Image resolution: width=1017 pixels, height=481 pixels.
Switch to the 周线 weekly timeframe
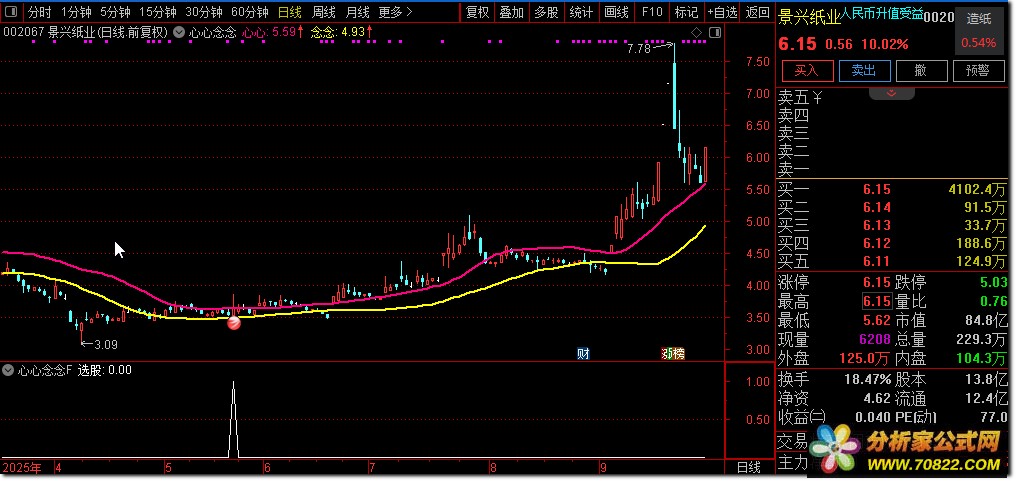coord(323,13)
